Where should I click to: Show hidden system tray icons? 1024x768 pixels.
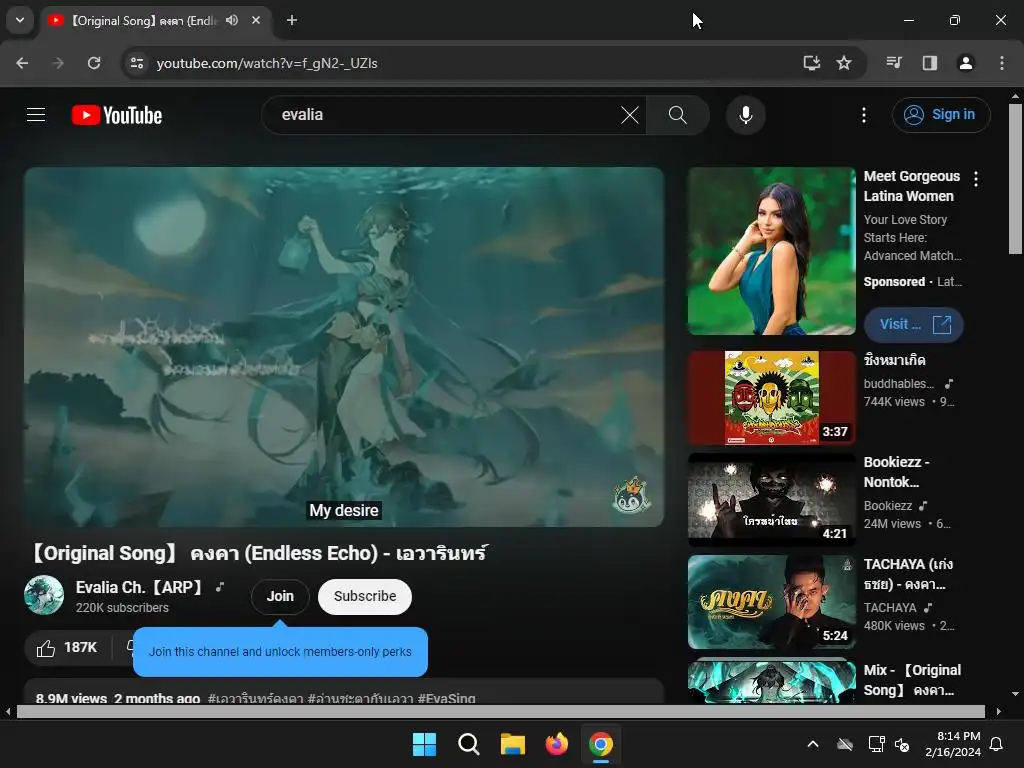tap(813, 744)
